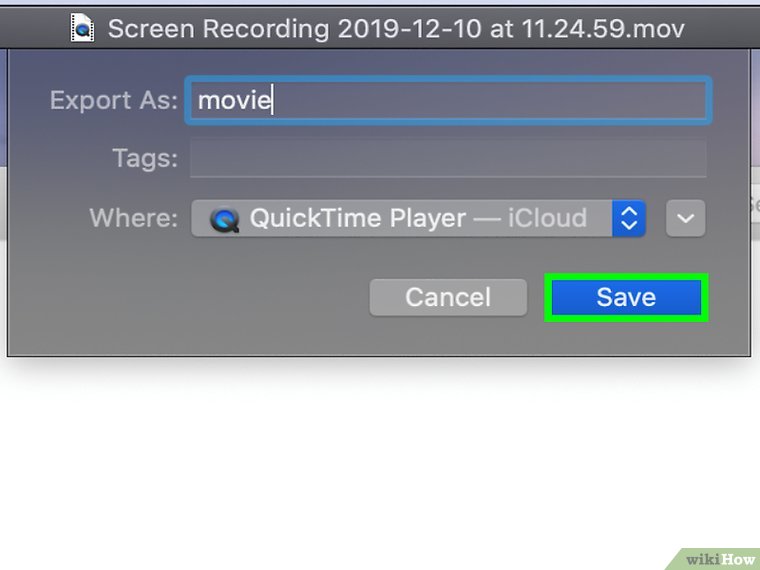Click the "Where:" label
The image size is (760, 570).
coord(134,219)
